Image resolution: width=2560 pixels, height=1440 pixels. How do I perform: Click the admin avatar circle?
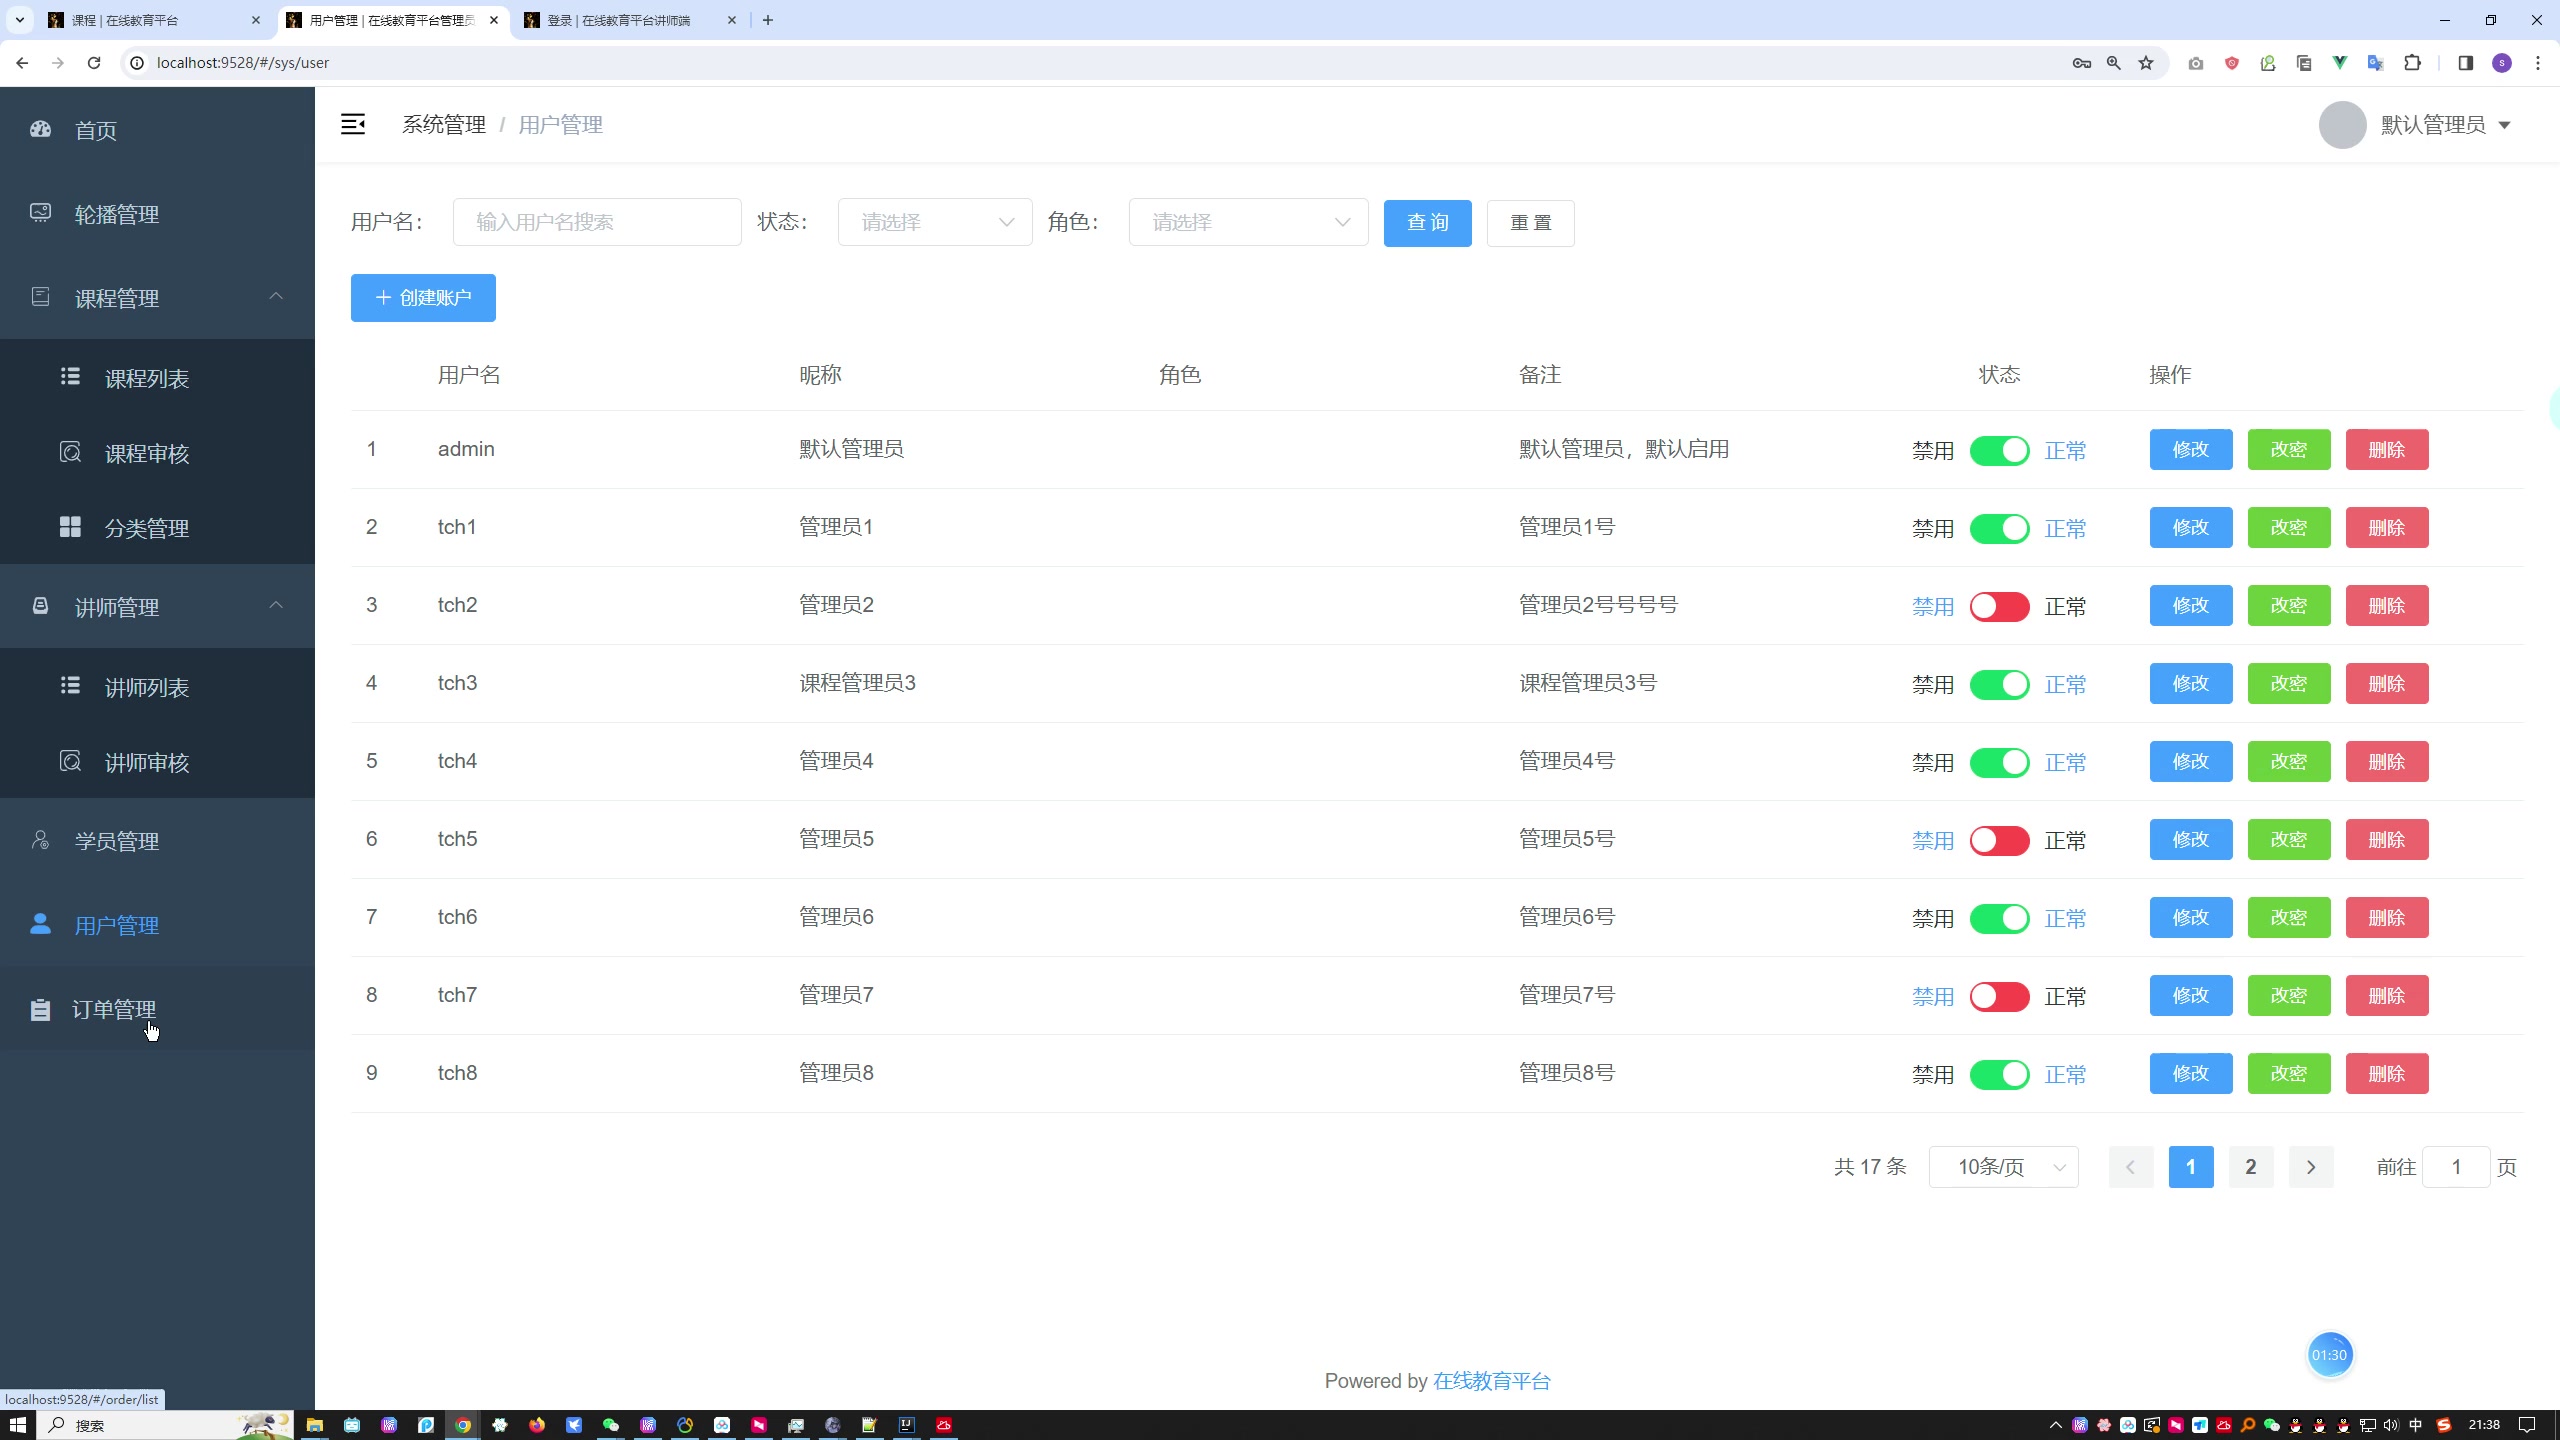point(2342,125)
